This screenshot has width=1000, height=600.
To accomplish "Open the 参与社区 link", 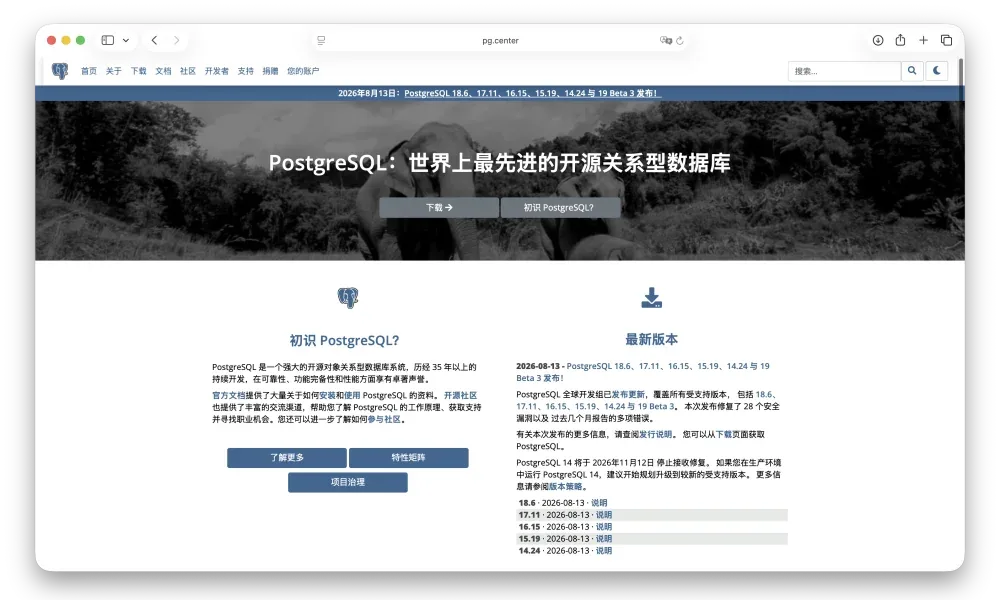I will [x=384, y=420].
